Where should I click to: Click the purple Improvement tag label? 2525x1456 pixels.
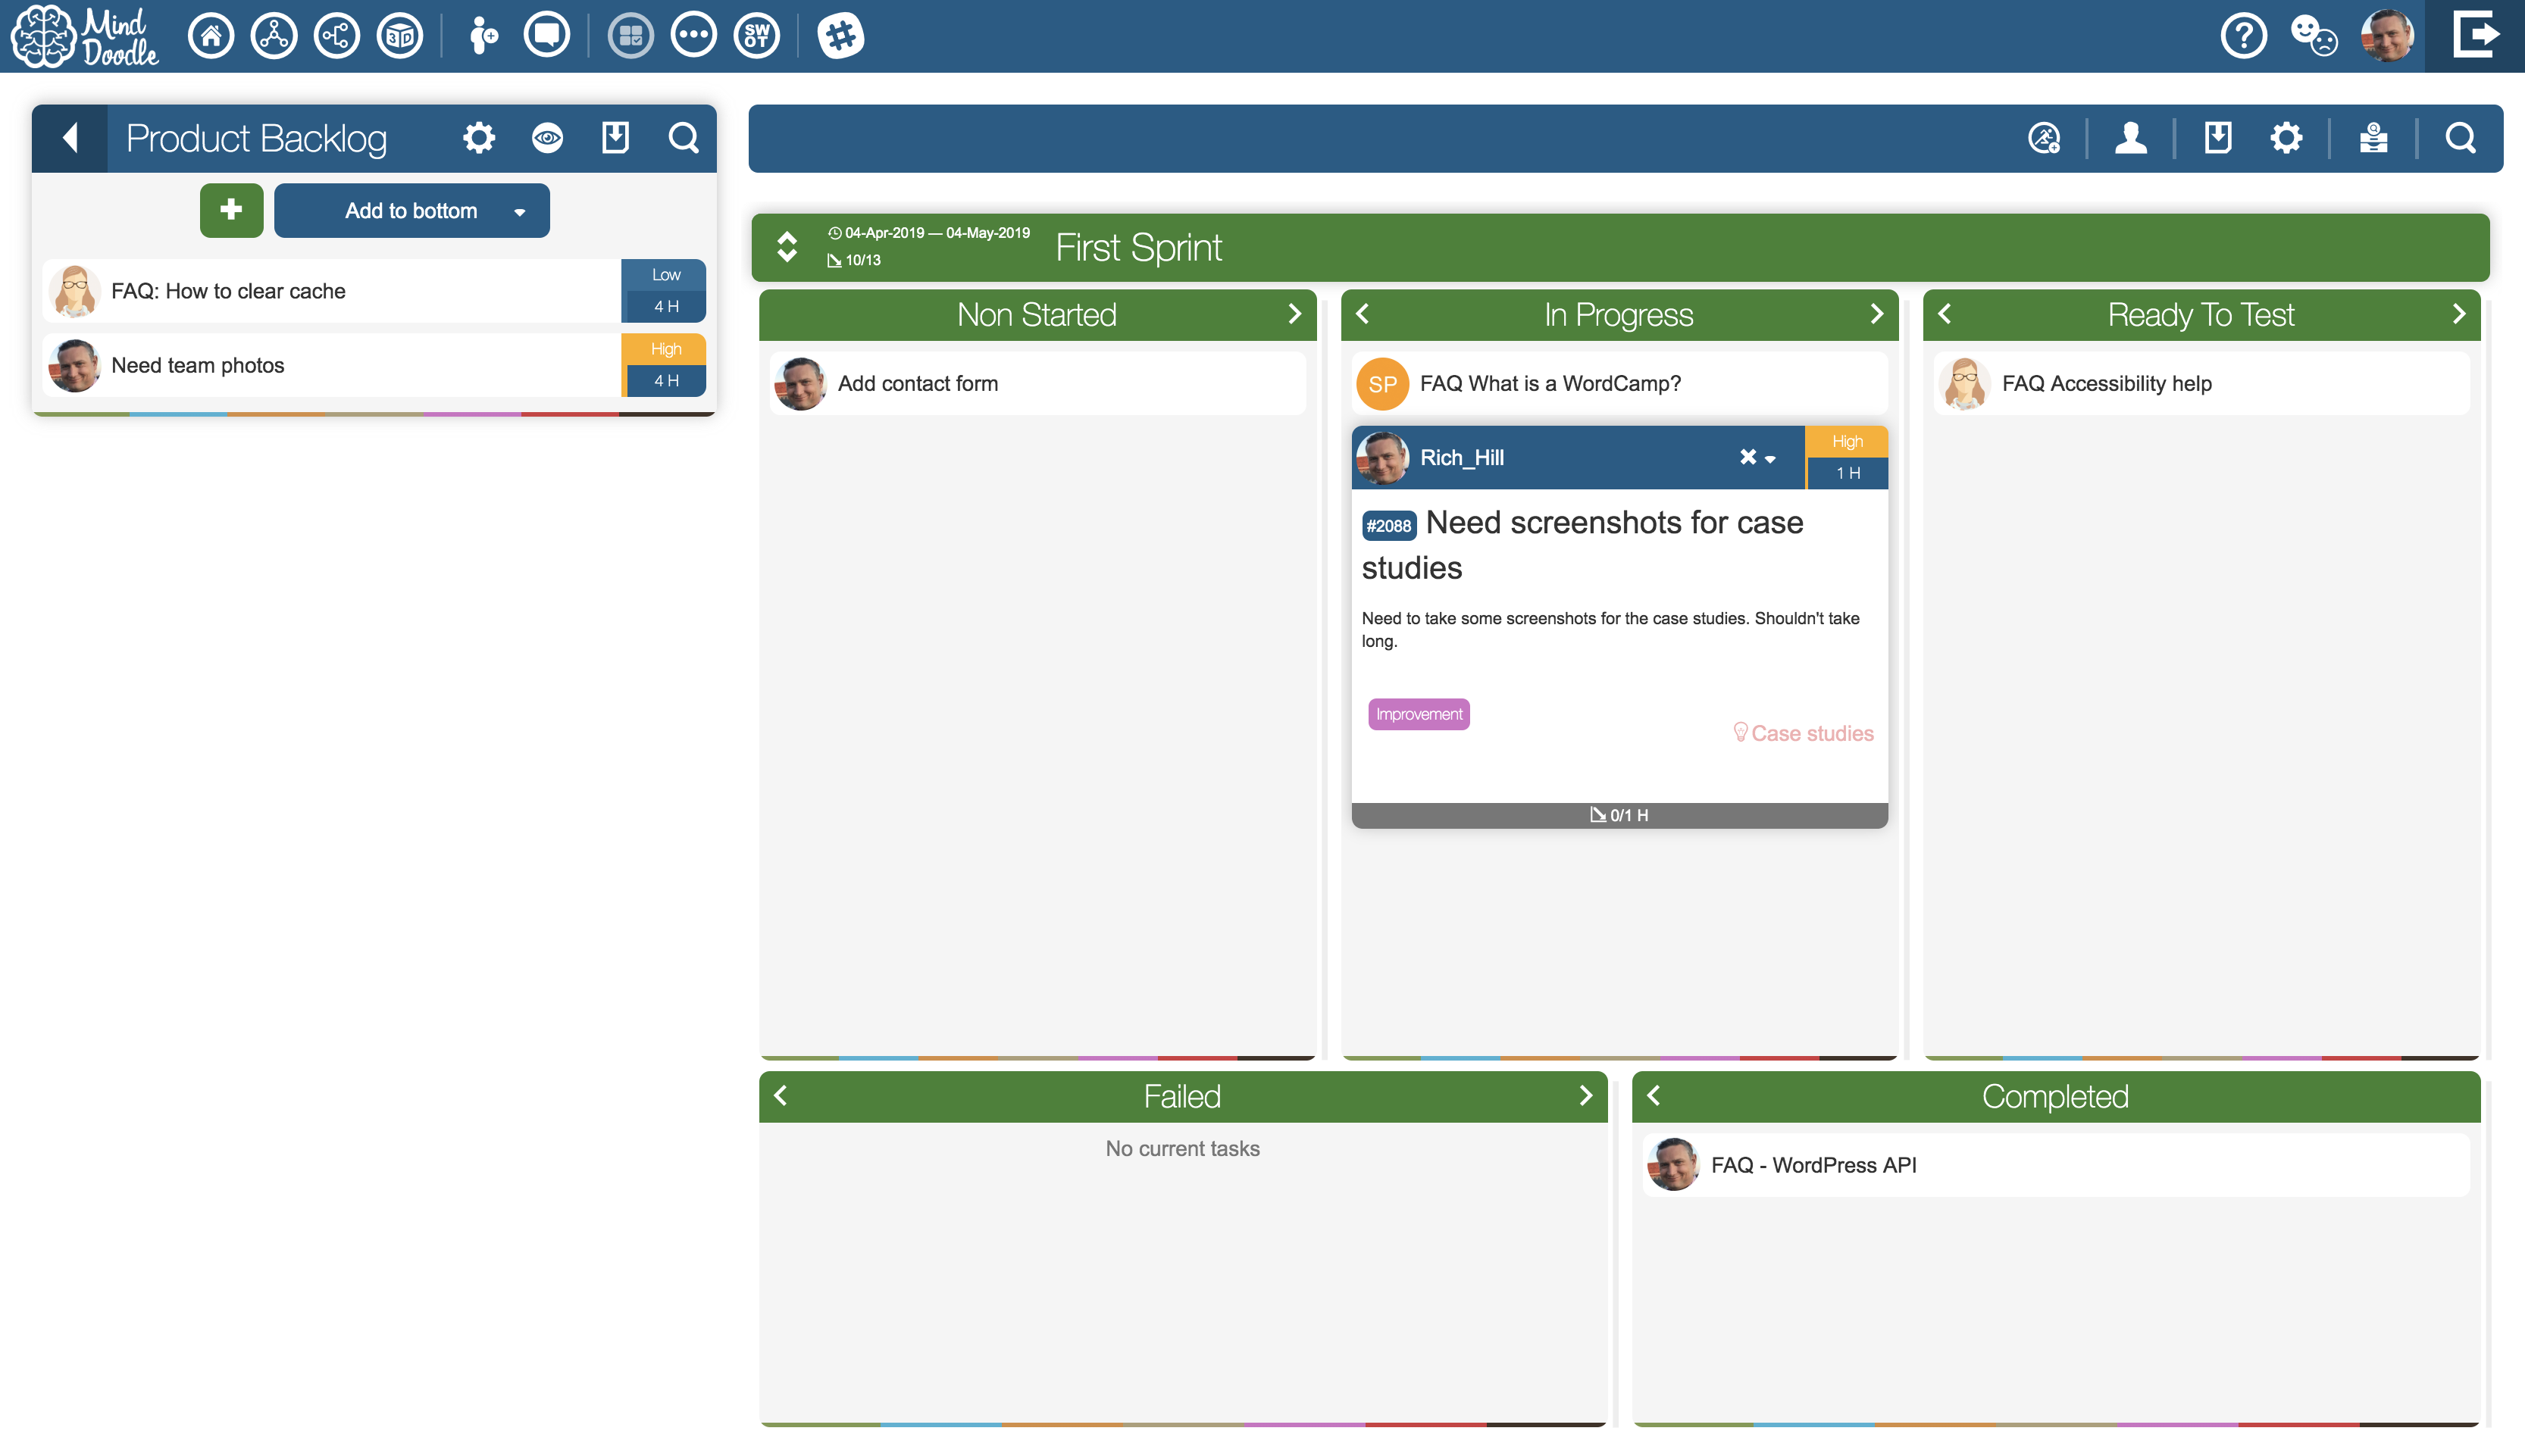click(1418, 714)
